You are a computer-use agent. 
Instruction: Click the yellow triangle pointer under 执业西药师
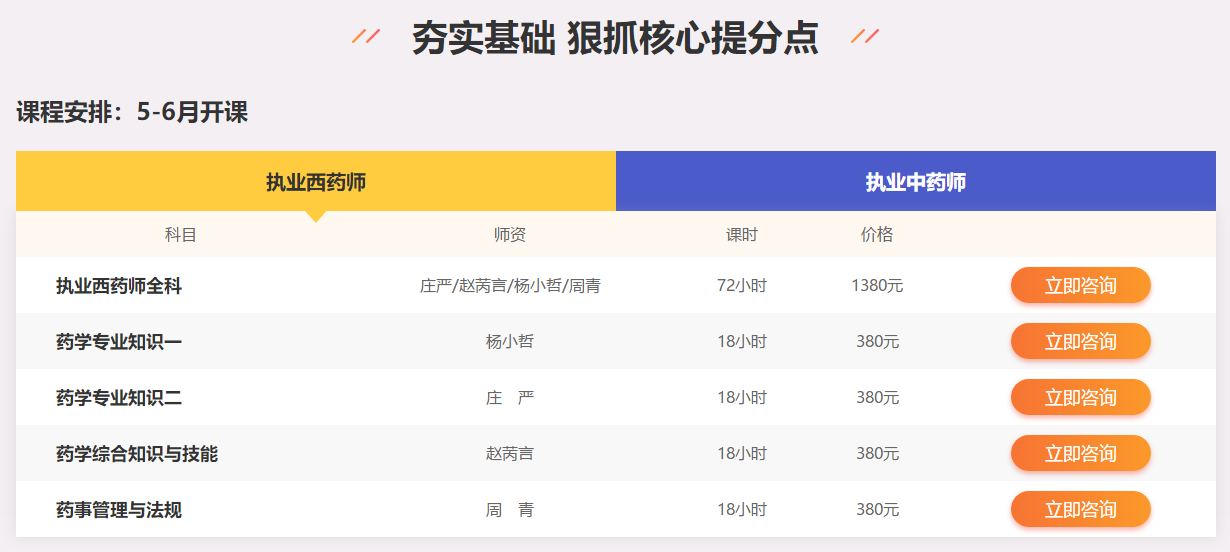(316, 216)
